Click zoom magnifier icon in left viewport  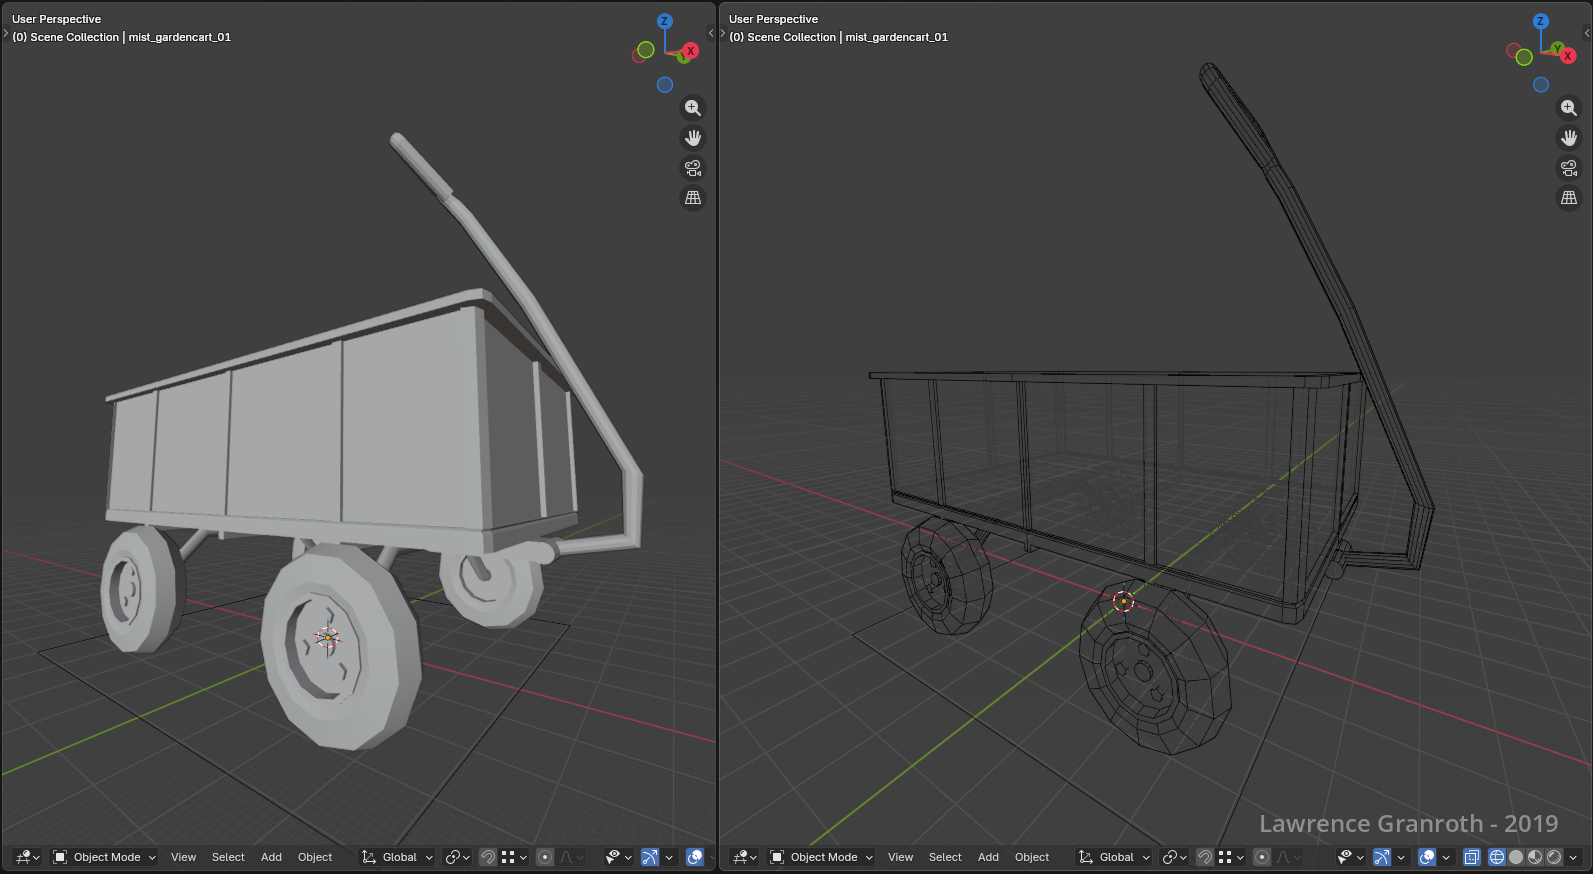click(x=692, y=108)
